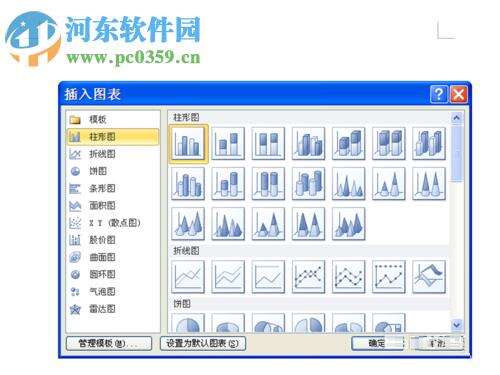The height and width of the screenshot is (375, 500).
Task: Select the 条形图 category
Action: point(113,188)
